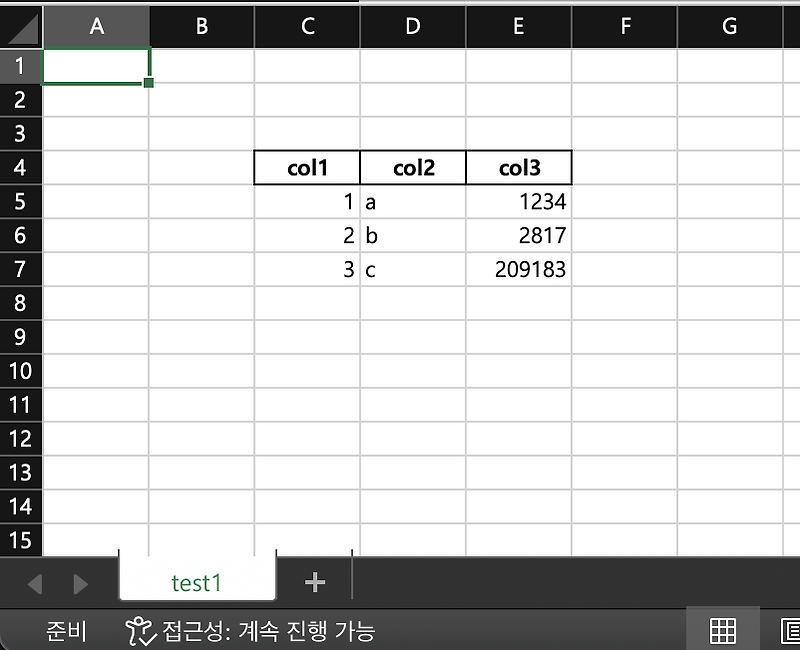This screenshot has width=800, height=650.
Task: Click the col3 header cell
Action: 519,167
